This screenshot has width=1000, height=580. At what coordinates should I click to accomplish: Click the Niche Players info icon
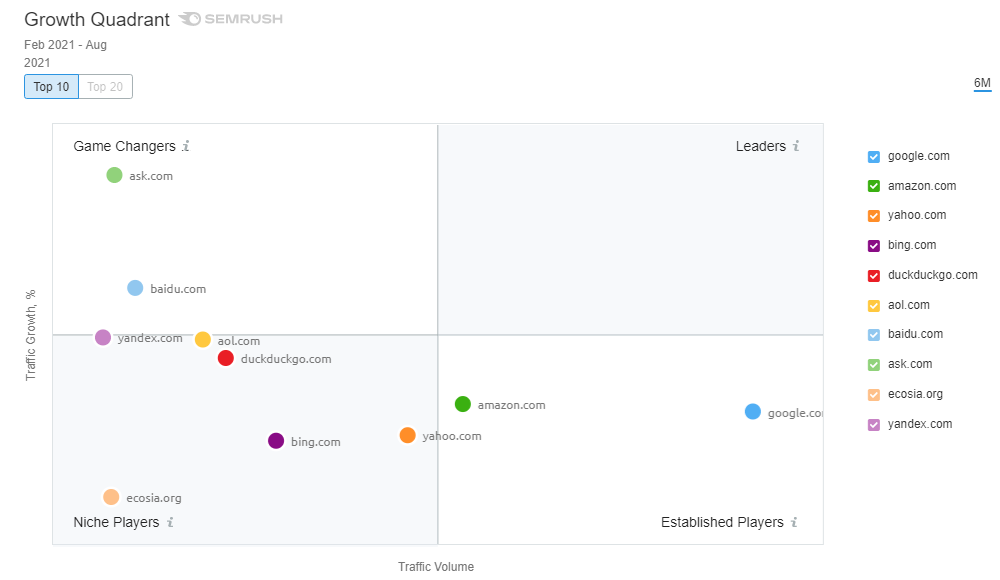pos(170,522)
